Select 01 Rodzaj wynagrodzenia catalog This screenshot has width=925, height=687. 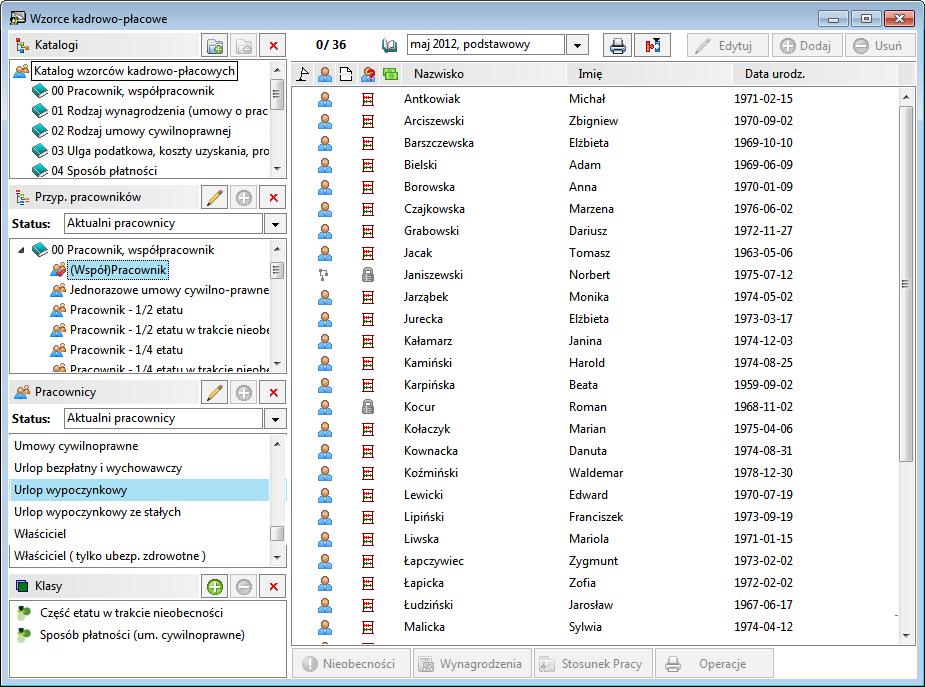point(159,111)
